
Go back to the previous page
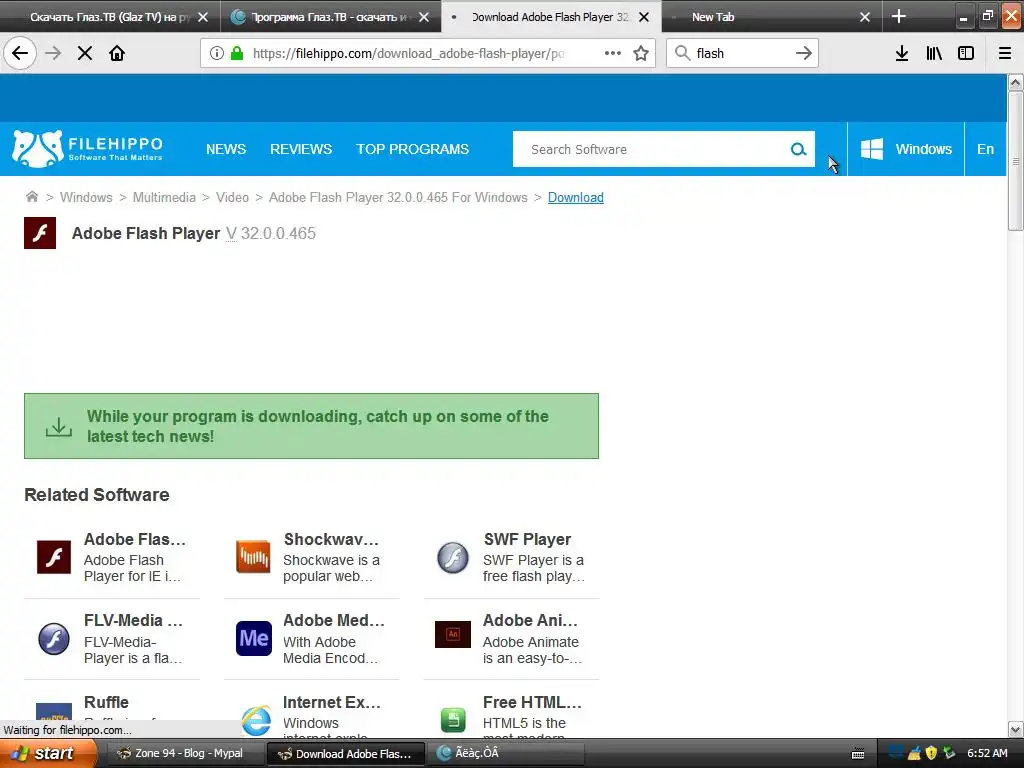click(x=20, y=54)
